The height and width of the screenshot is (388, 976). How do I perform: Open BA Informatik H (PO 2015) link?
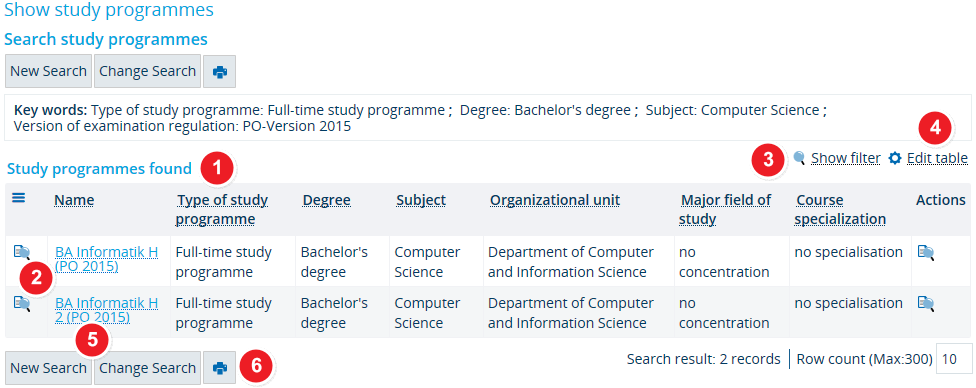click(x=106, y=260)
